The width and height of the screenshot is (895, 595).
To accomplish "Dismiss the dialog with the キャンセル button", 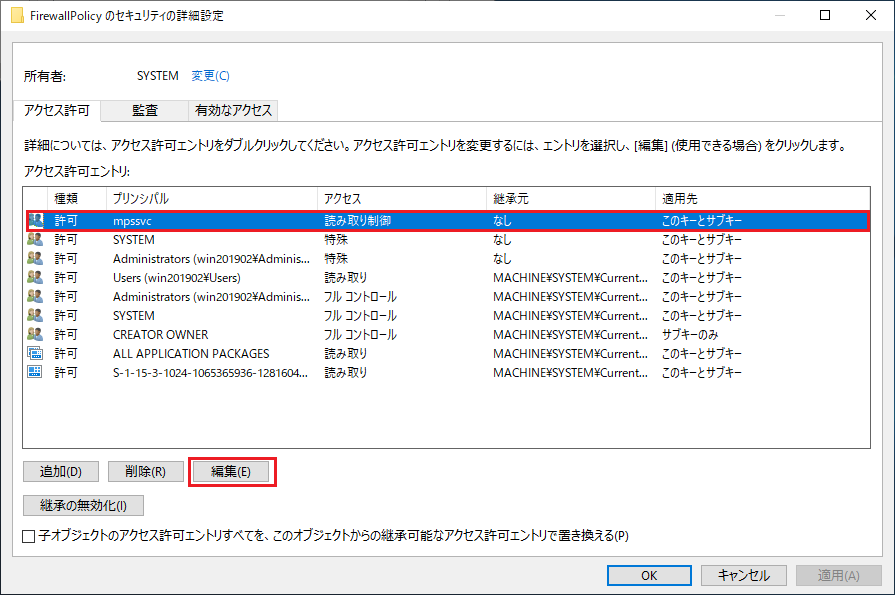I will [x=744, y=575].
